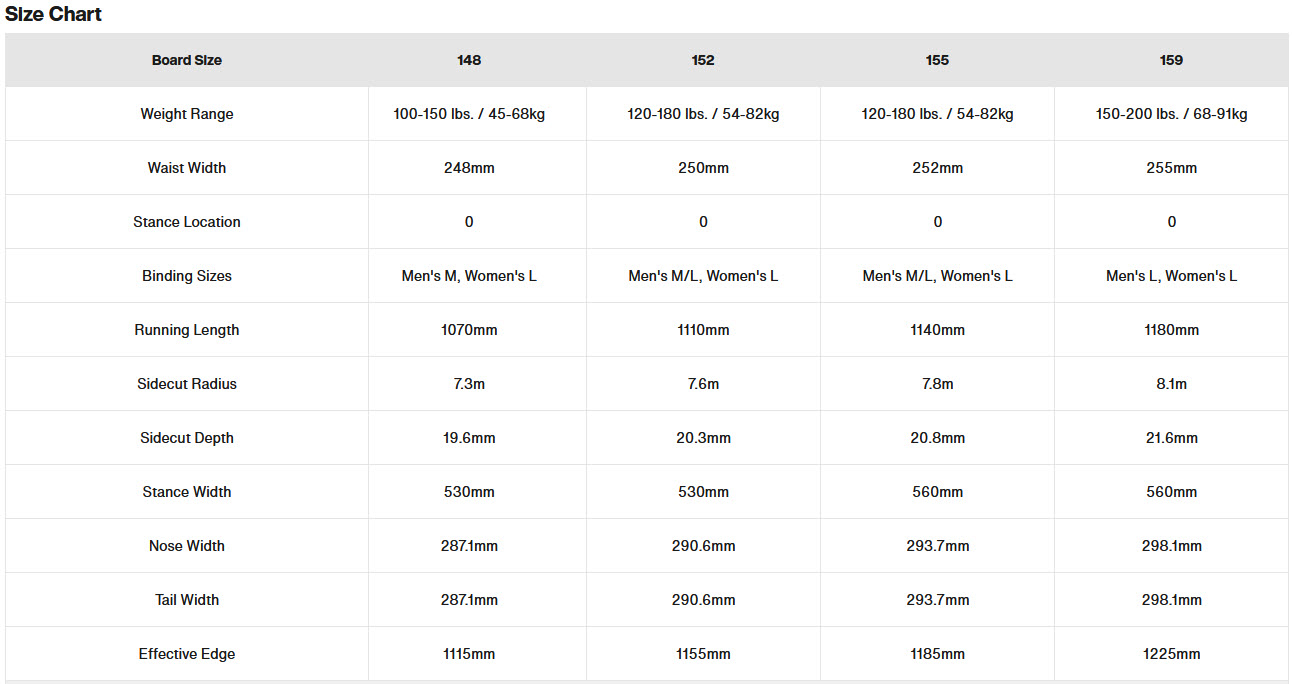This screenshot has height=684, width=1292.
Task: Select the 152 board size header
Action: (703, 60)
